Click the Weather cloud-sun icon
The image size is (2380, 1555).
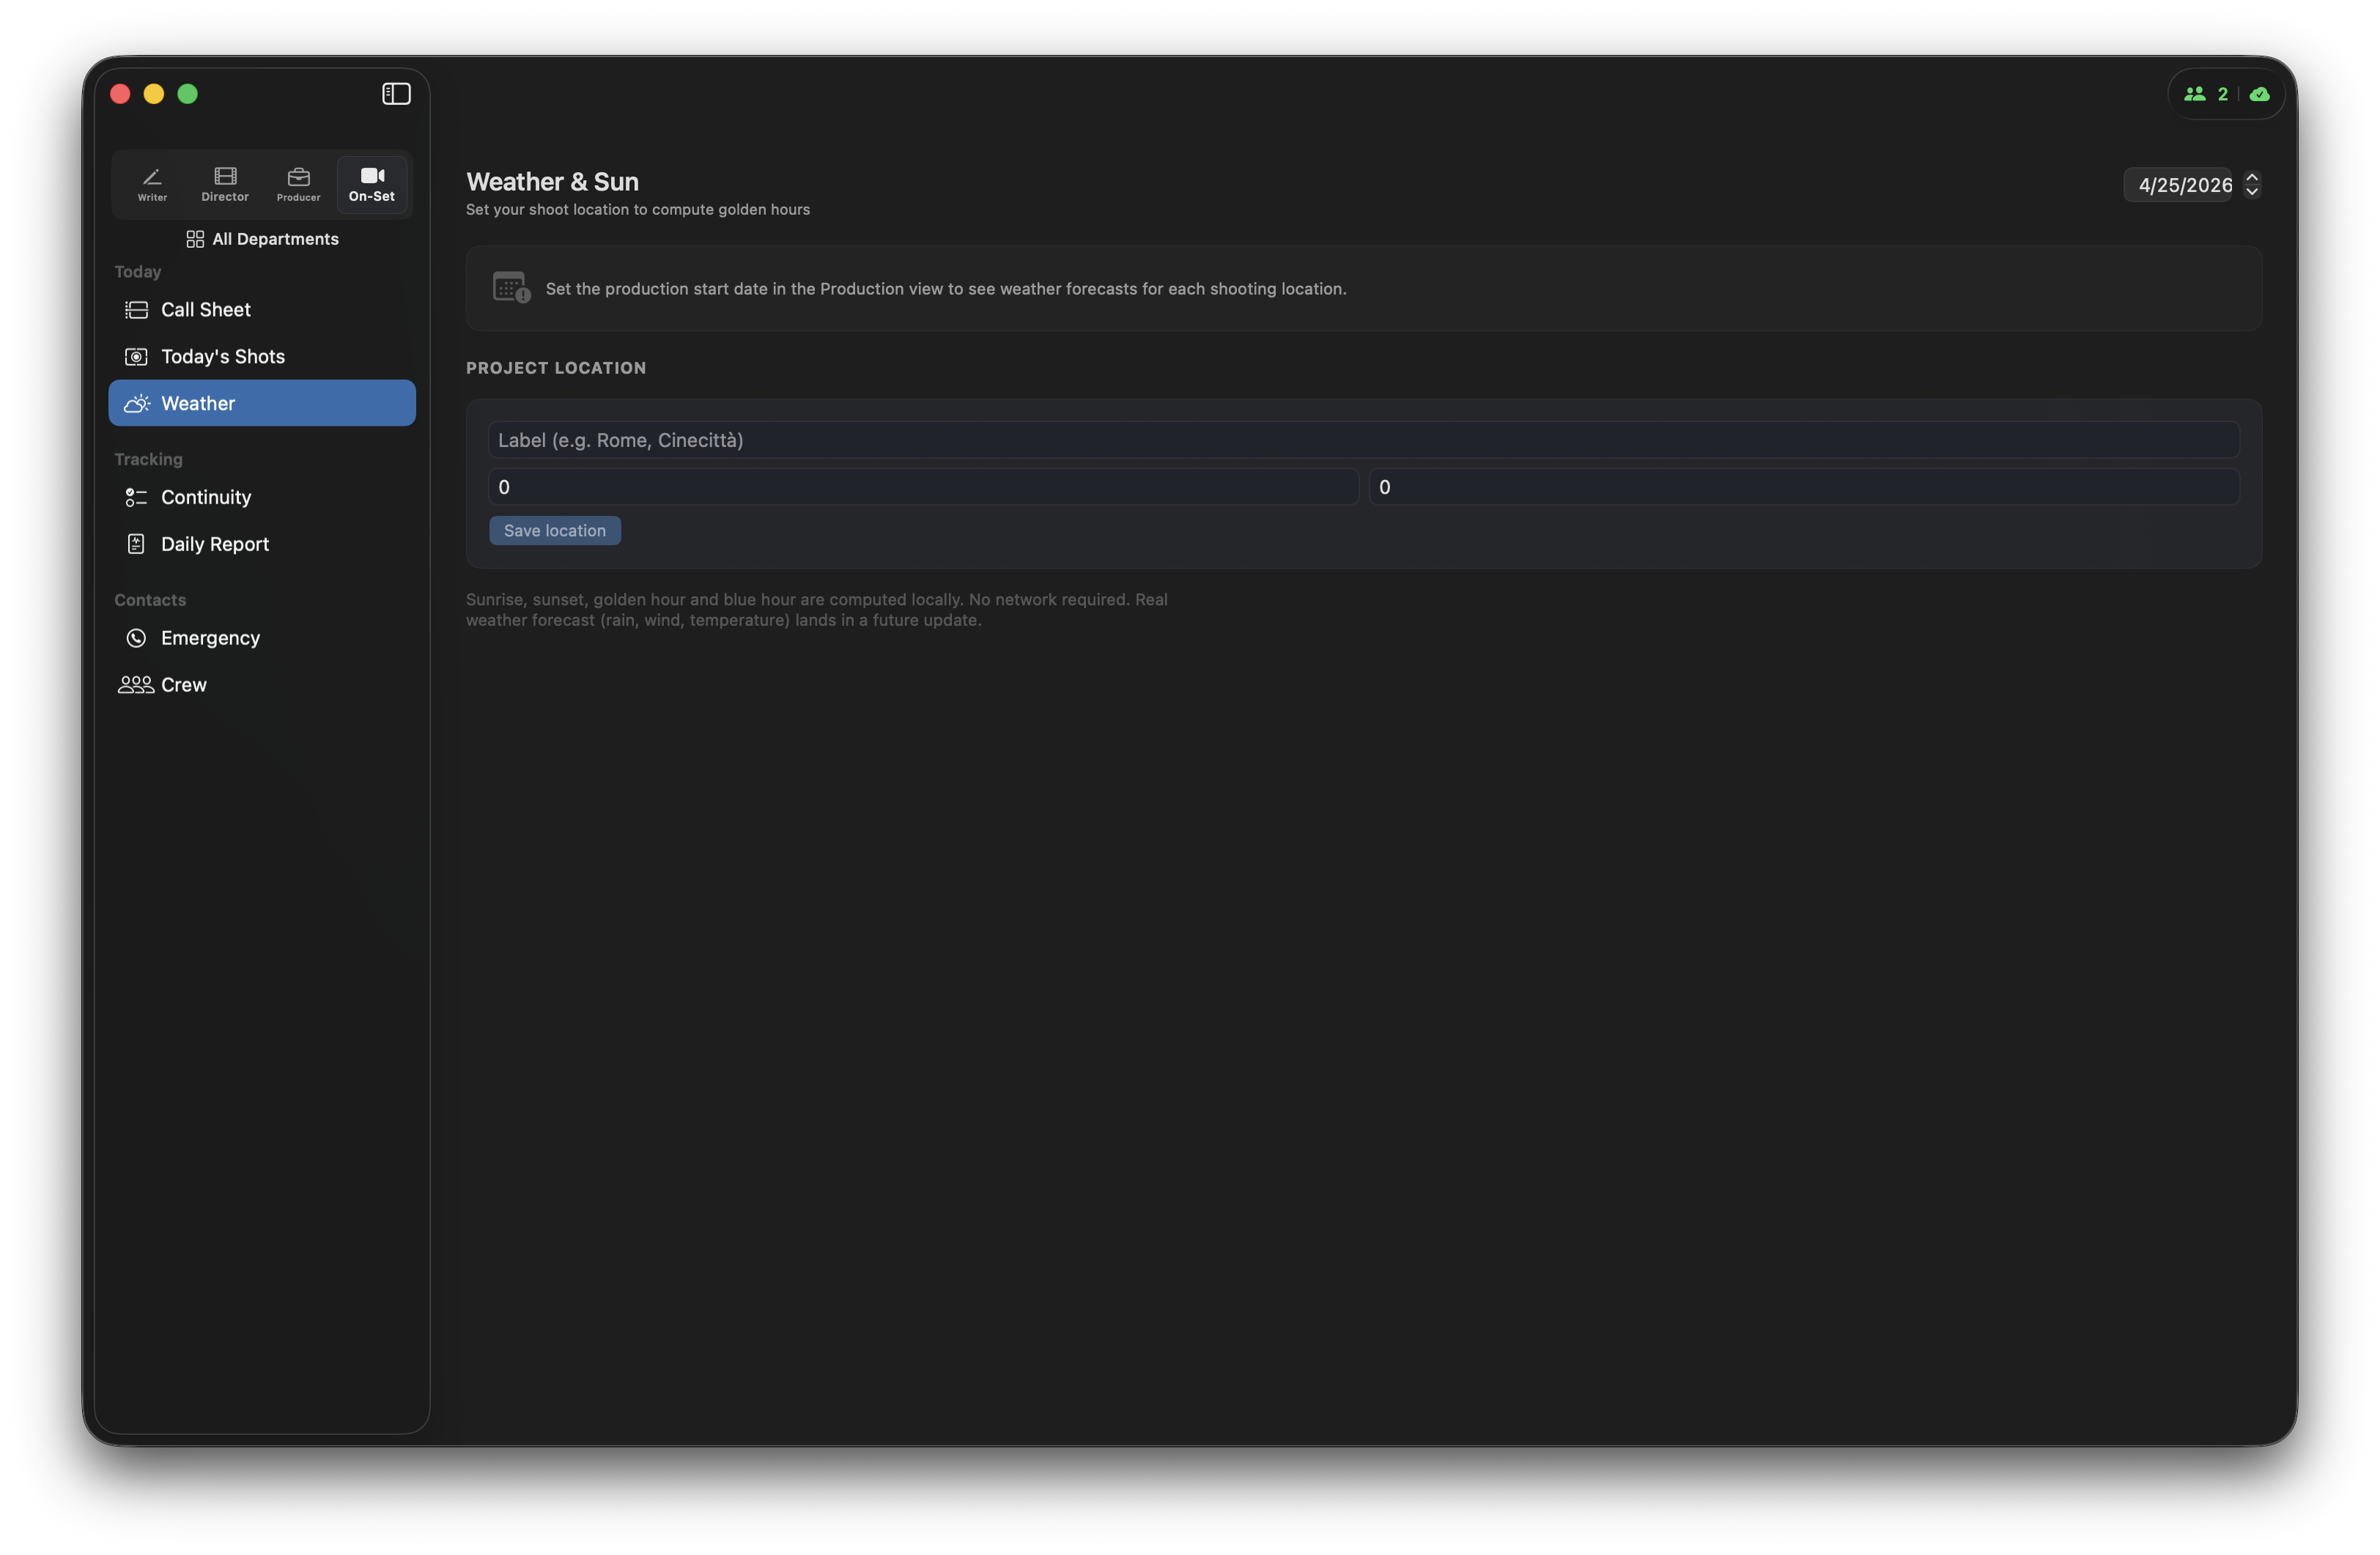136,404
